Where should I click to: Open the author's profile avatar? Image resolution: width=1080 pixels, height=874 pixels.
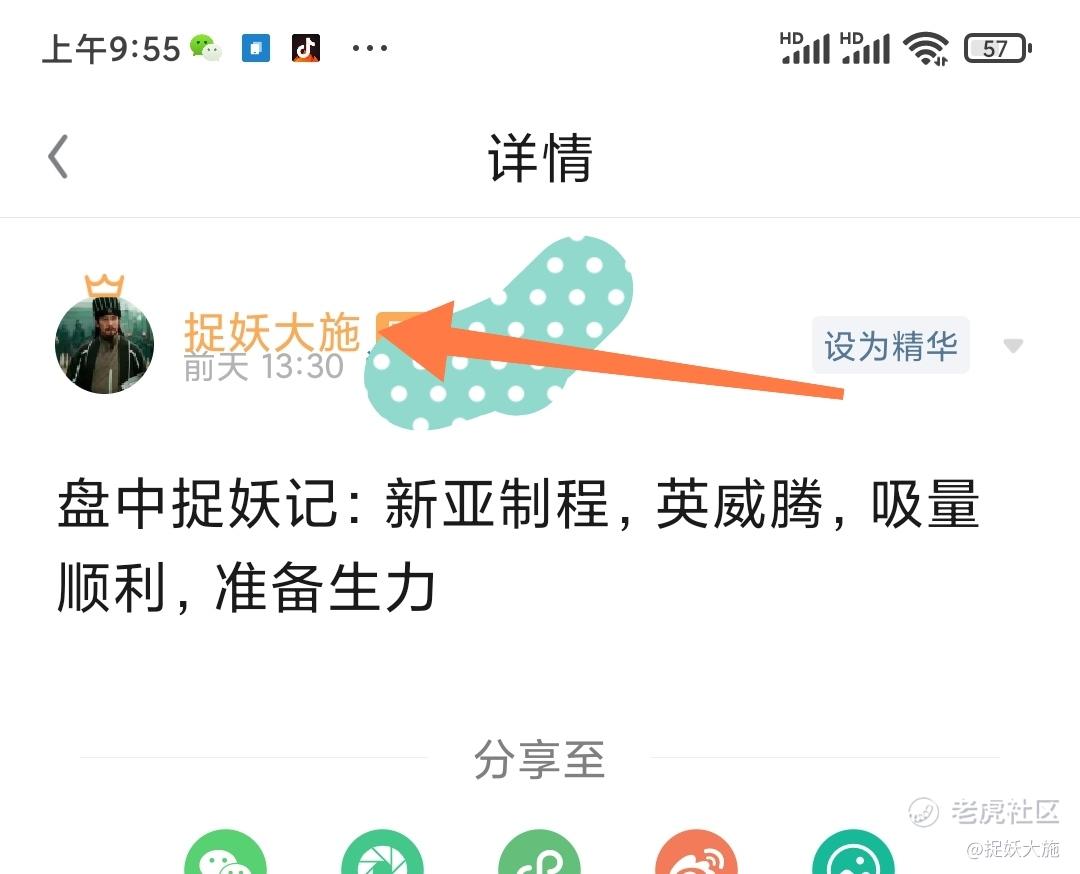click(104, 344)
